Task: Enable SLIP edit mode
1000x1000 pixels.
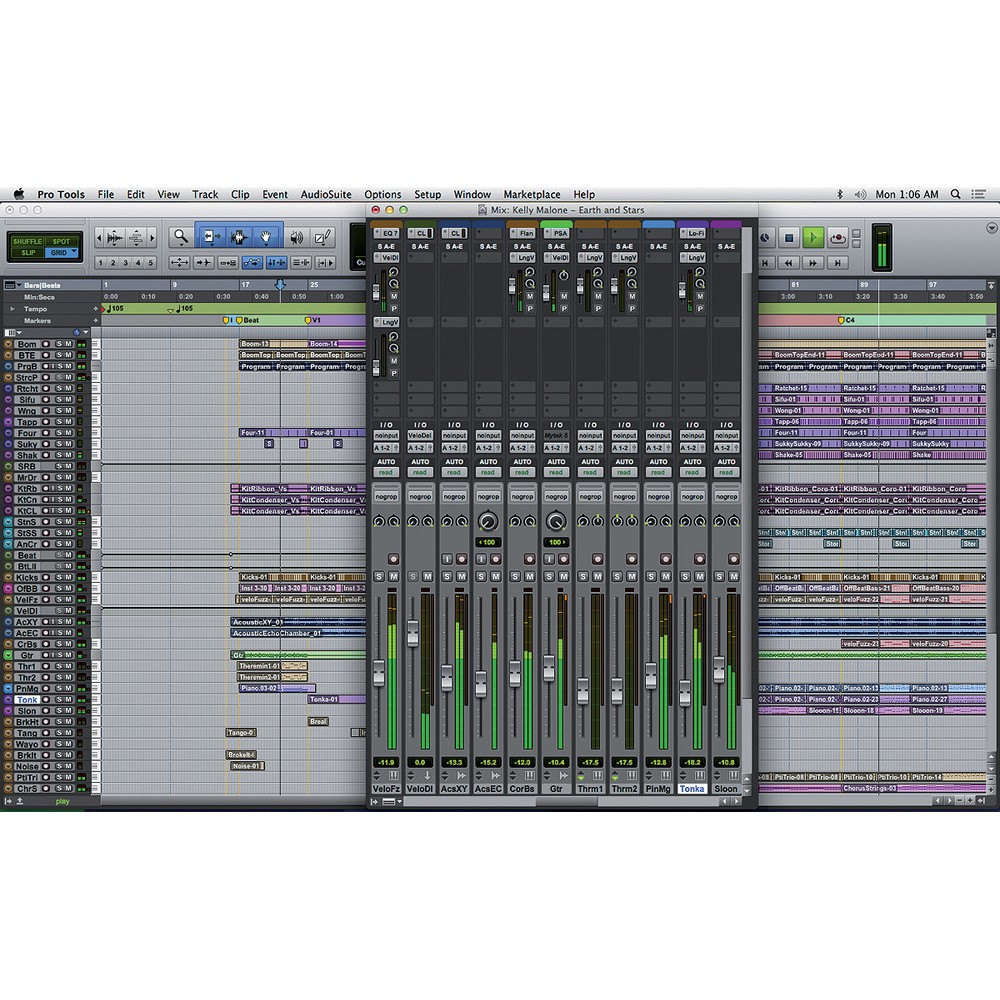Action: 28,253
